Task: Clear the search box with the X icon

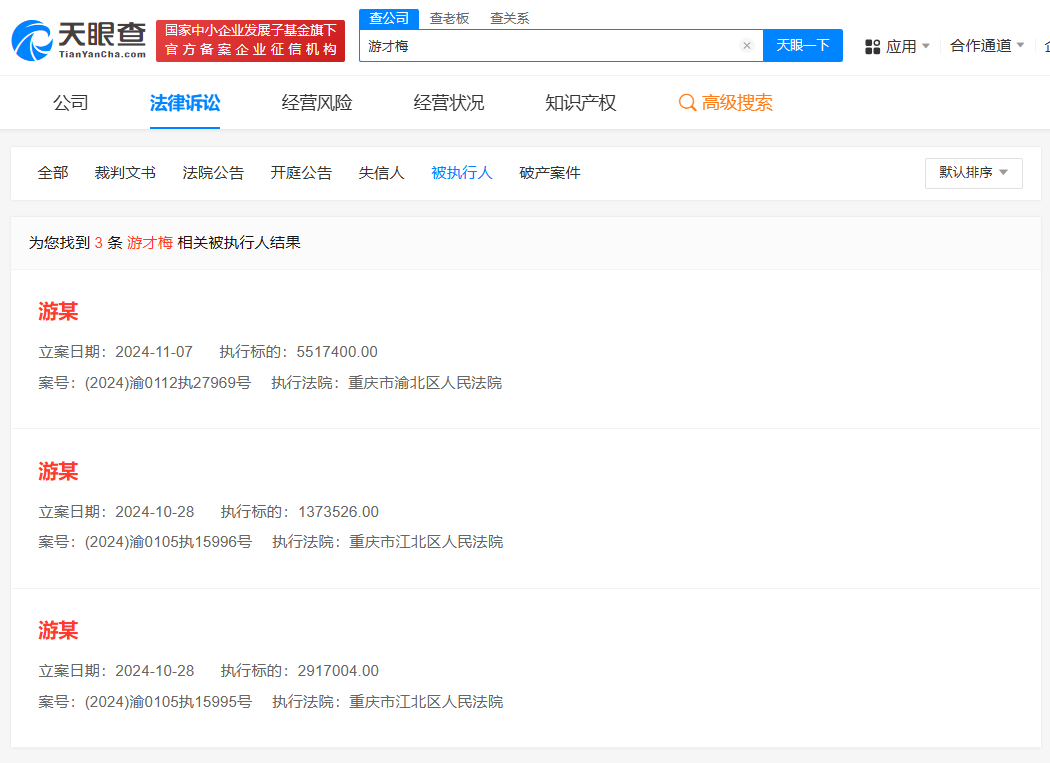Action: (x=746, y=46)
